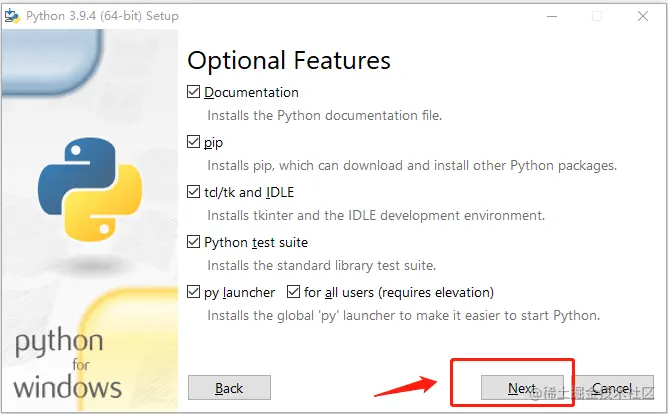Click text 'Installs tkinter and the IDLE development environment.'
This screenshot has height=414, width=668.
click(x=376, y=216)
